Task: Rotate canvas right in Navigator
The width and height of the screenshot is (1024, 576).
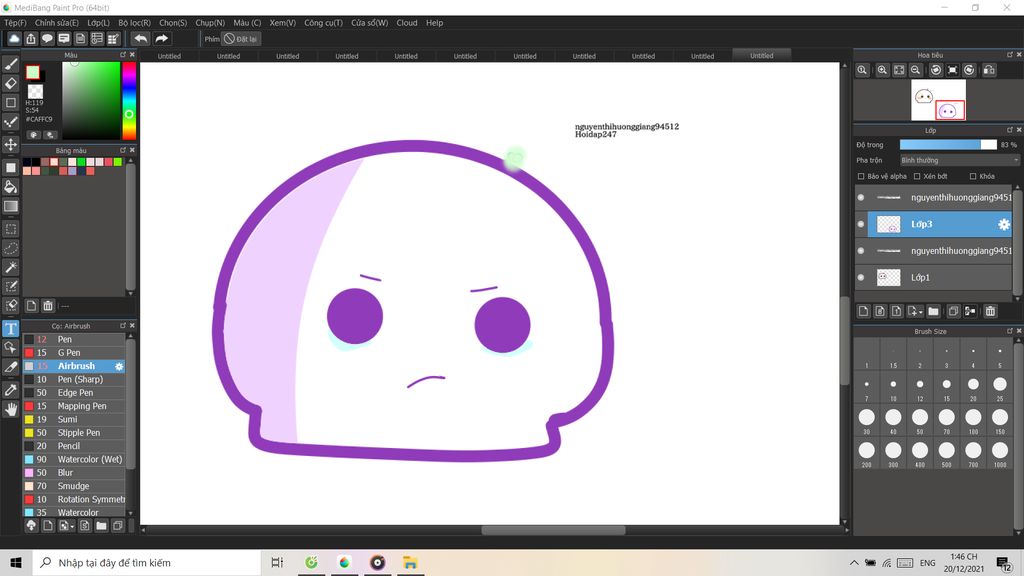Action: (969, 70)
